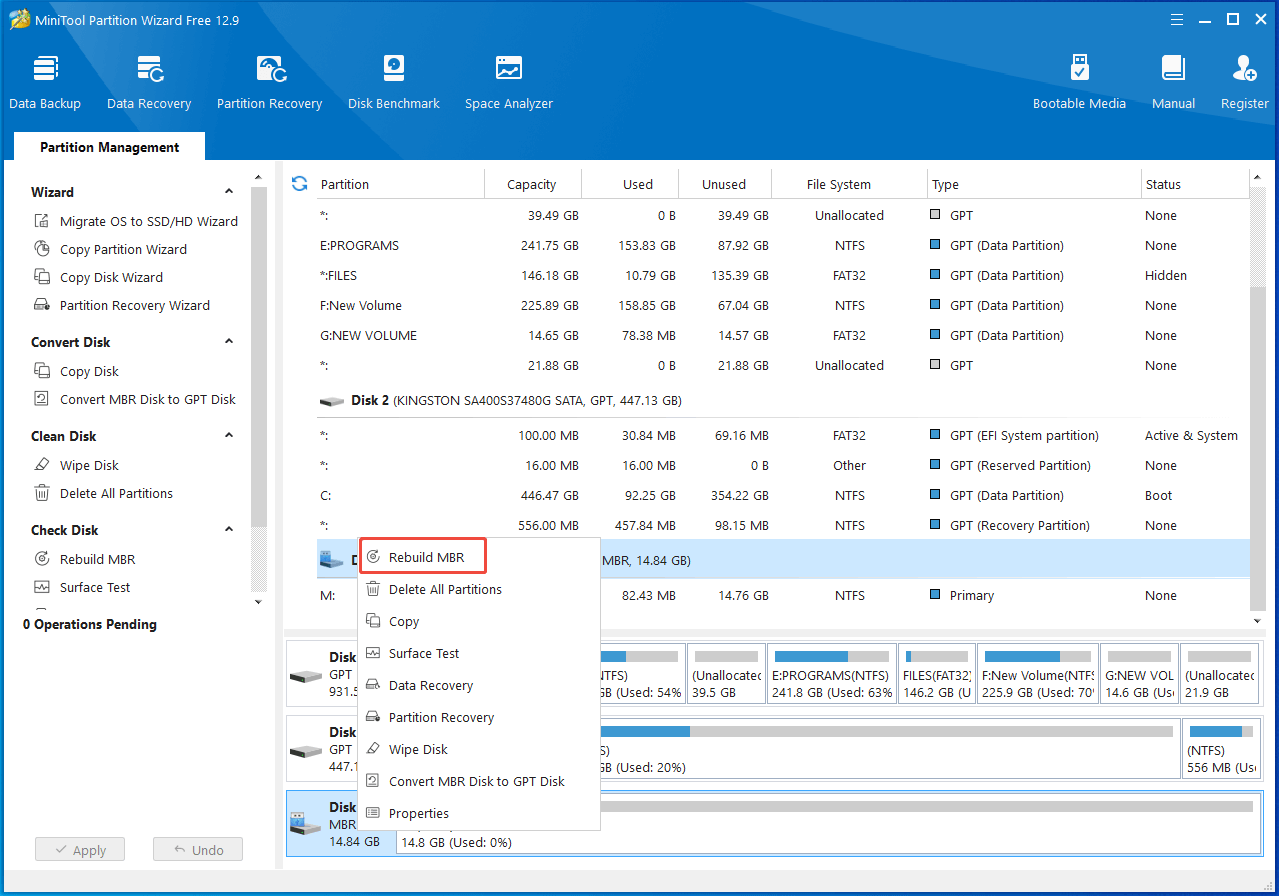Switch to the Partition Management tab
The image size is (1279, 896).
109,147
